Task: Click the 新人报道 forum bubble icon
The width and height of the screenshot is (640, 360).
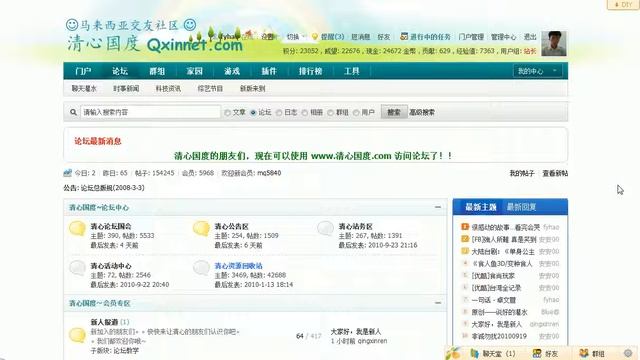Action: pos(77,335)
